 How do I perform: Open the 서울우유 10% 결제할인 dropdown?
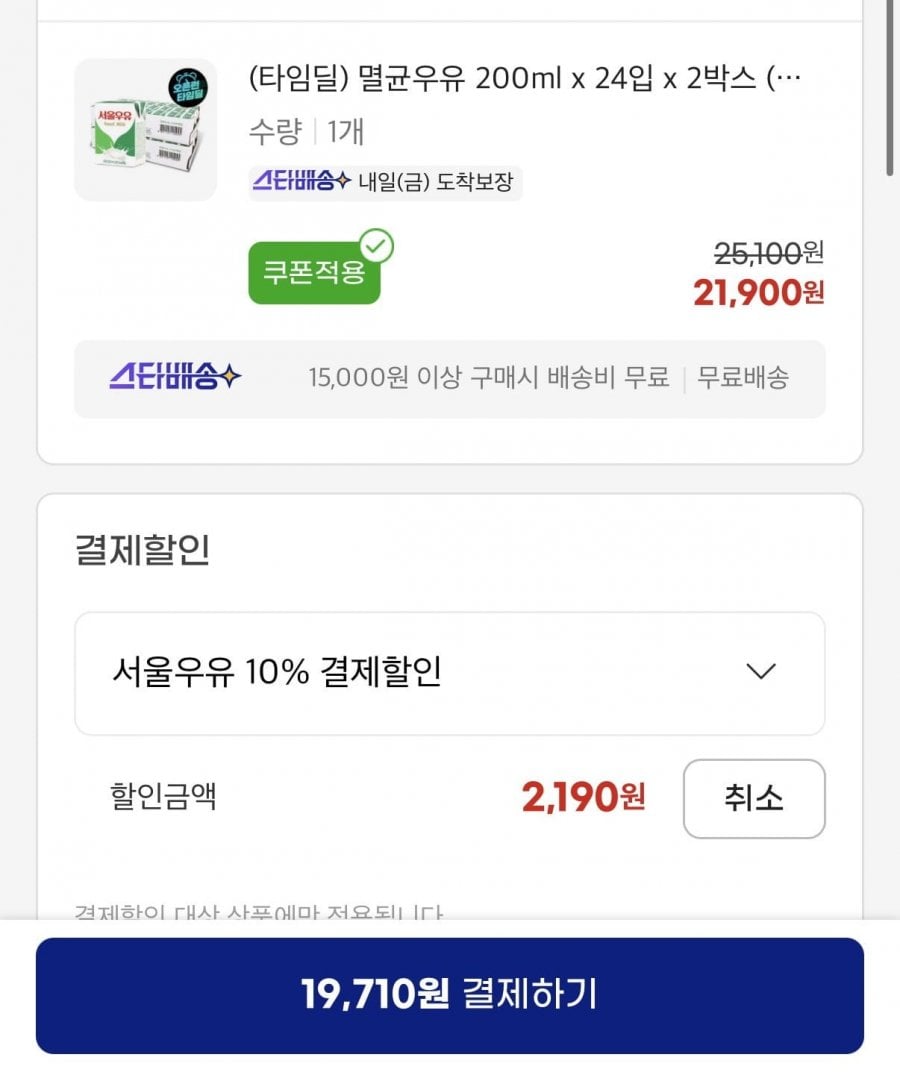click(449, 673)
